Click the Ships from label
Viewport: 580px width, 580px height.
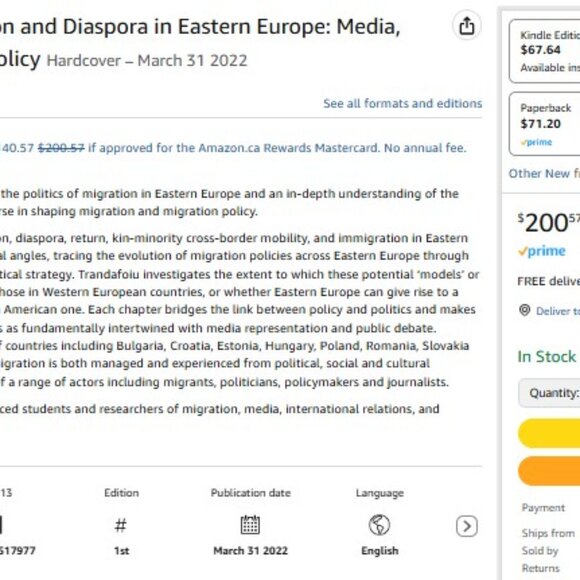click(x=548, y=533)
